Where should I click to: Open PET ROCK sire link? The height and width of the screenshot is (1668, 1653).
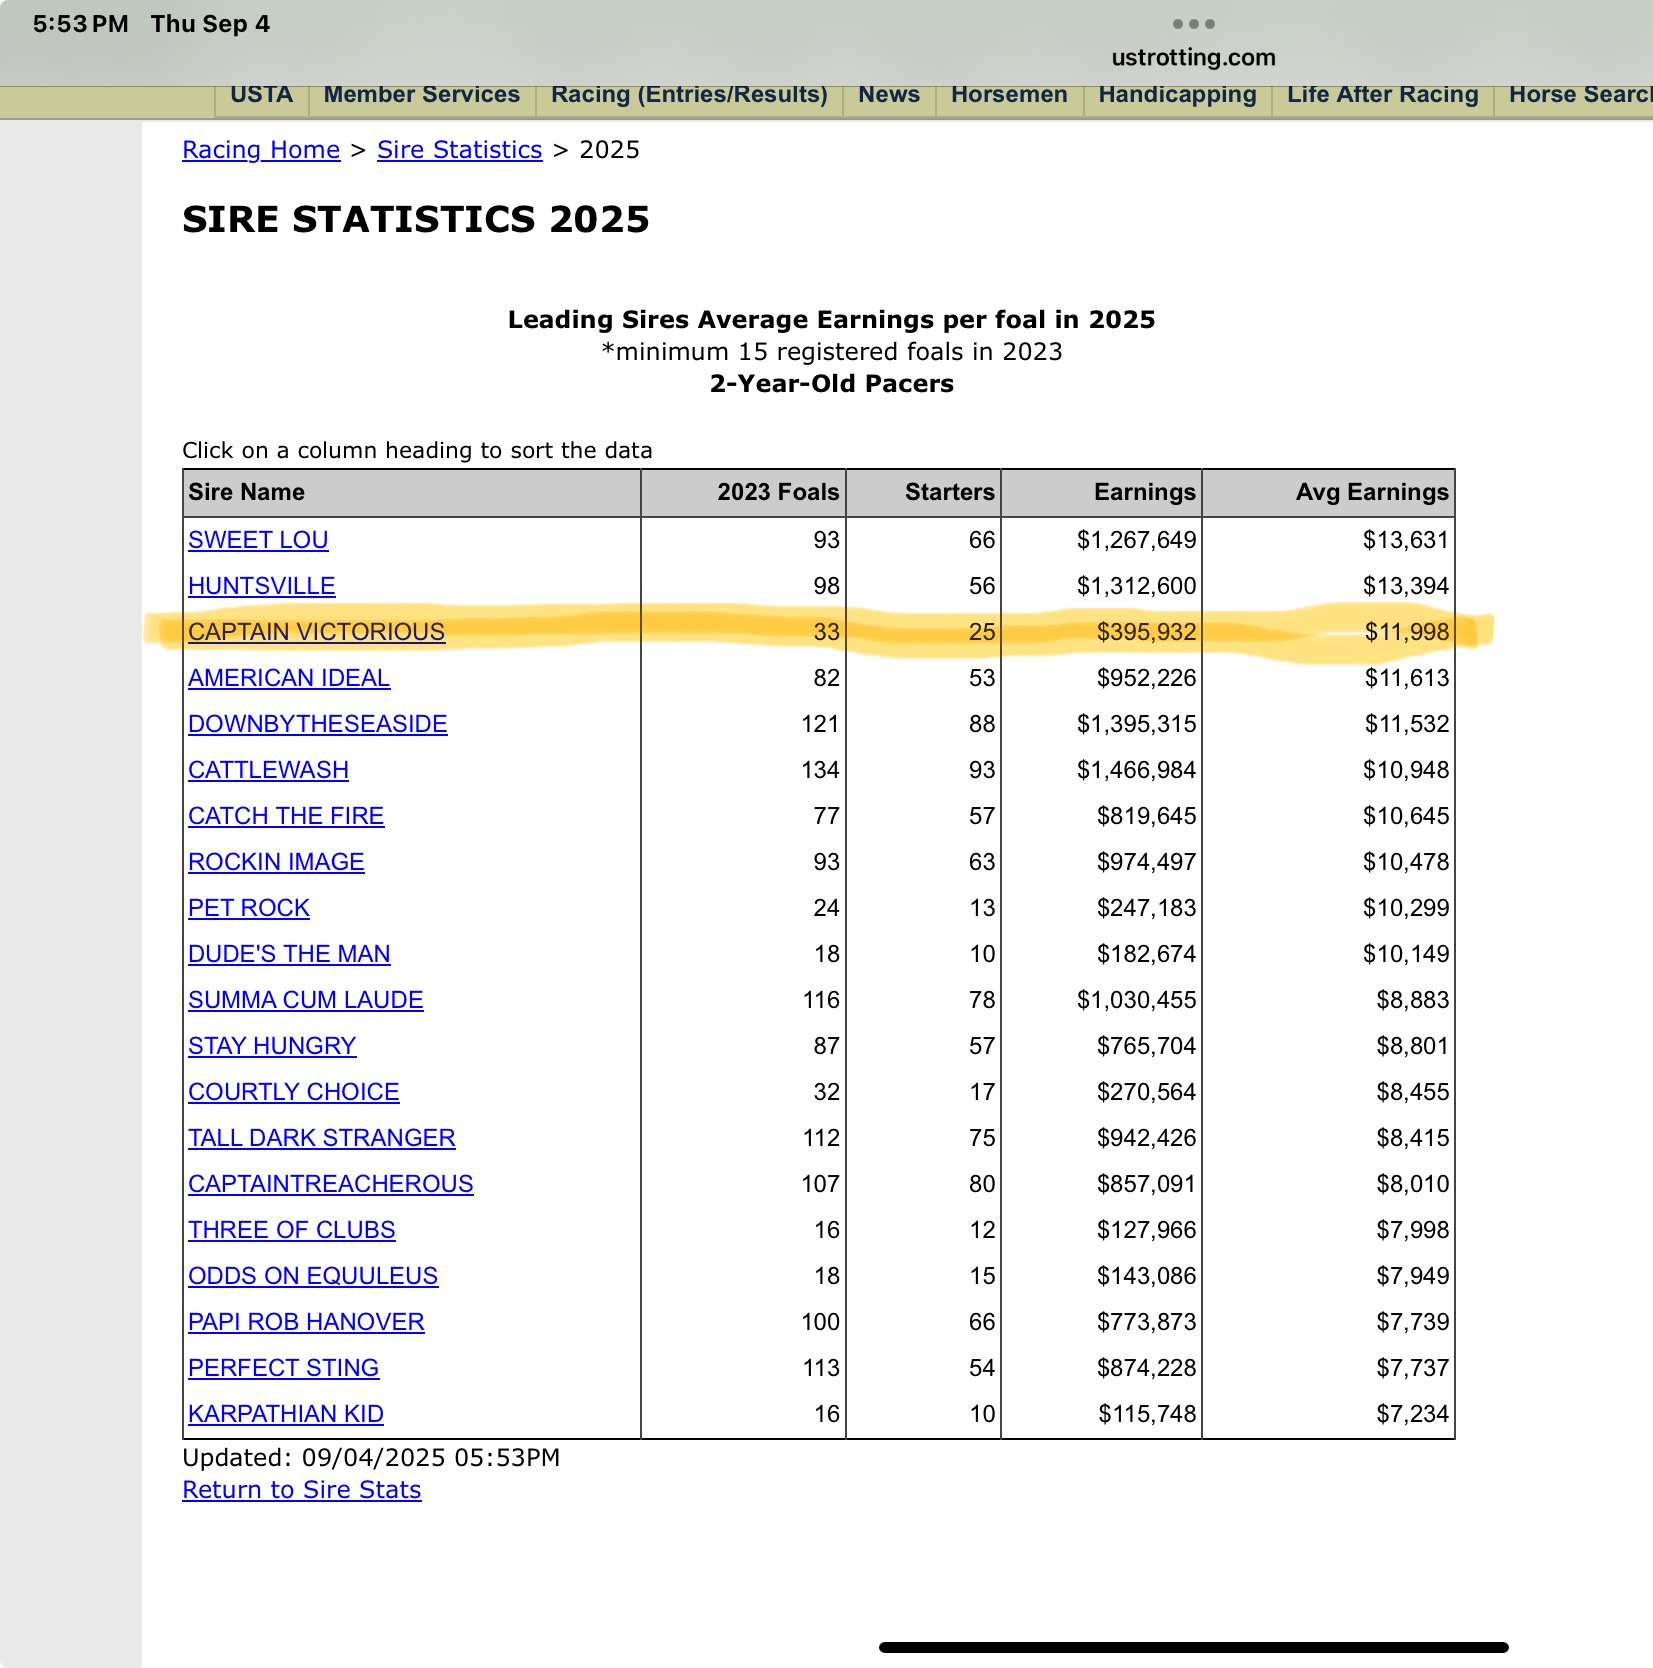(x=249, y=908)
